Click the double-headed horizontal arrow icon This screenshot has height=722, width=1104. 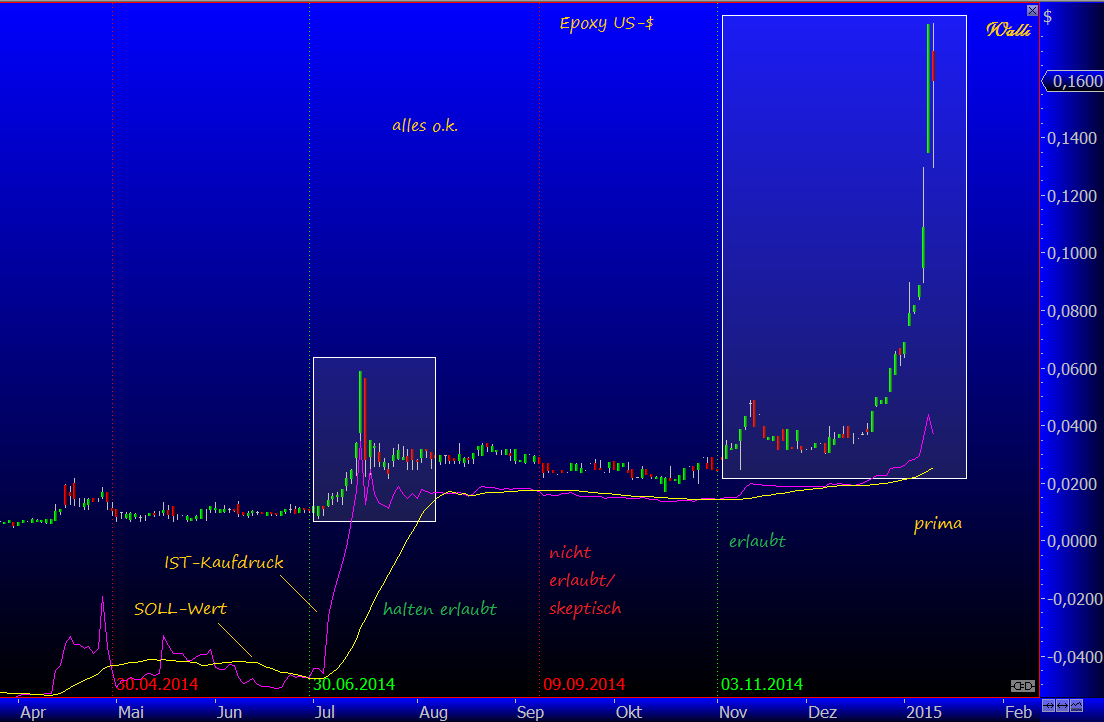coord(1062,706)
